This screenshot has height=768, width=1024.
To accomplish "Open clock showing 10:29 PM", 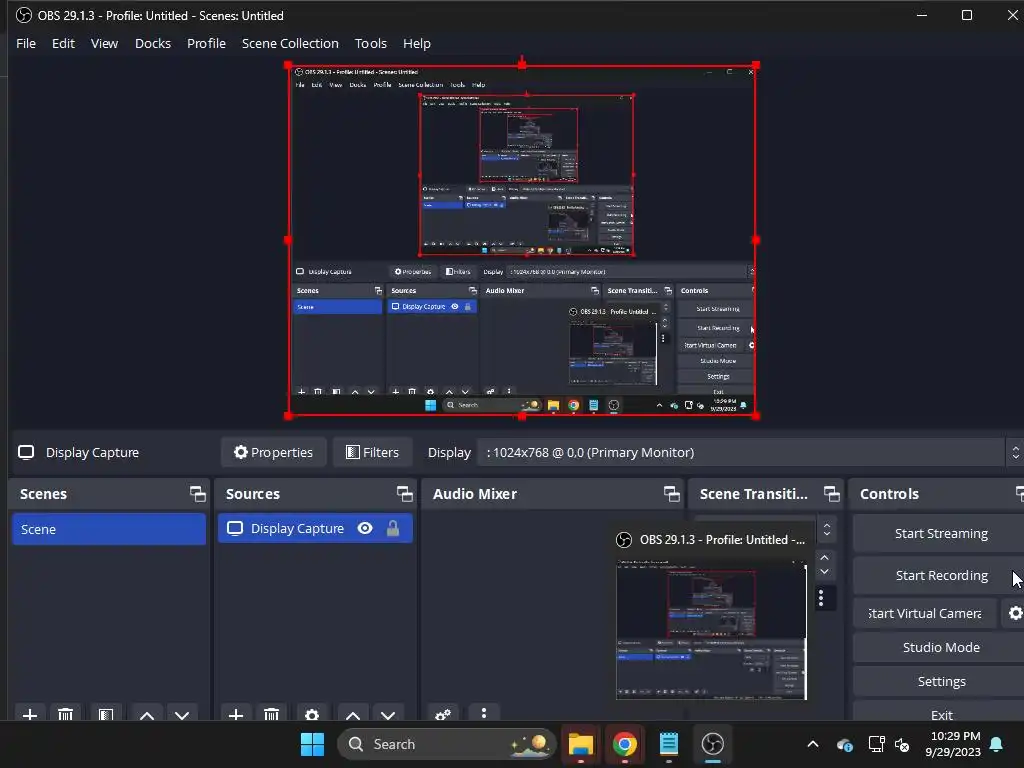I will (x=953, y=744).
